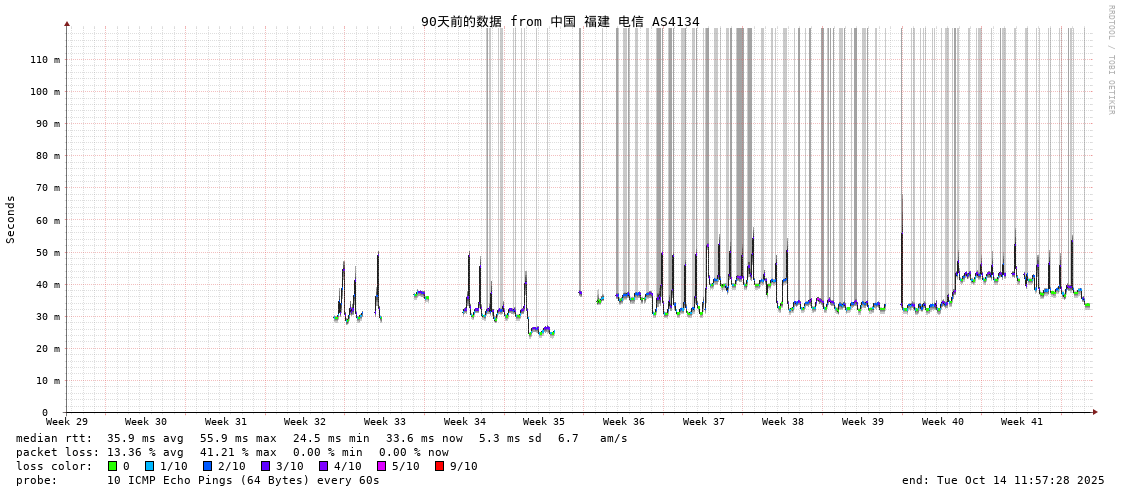
Task: Select the red 9/10 loss color swatch
Action: [440, 466]
